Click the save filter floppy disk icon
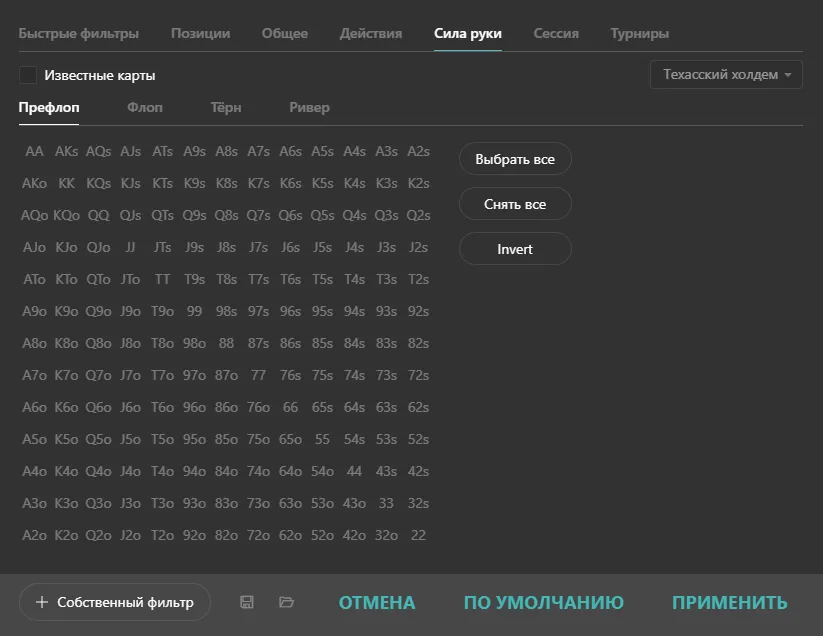 247,602
